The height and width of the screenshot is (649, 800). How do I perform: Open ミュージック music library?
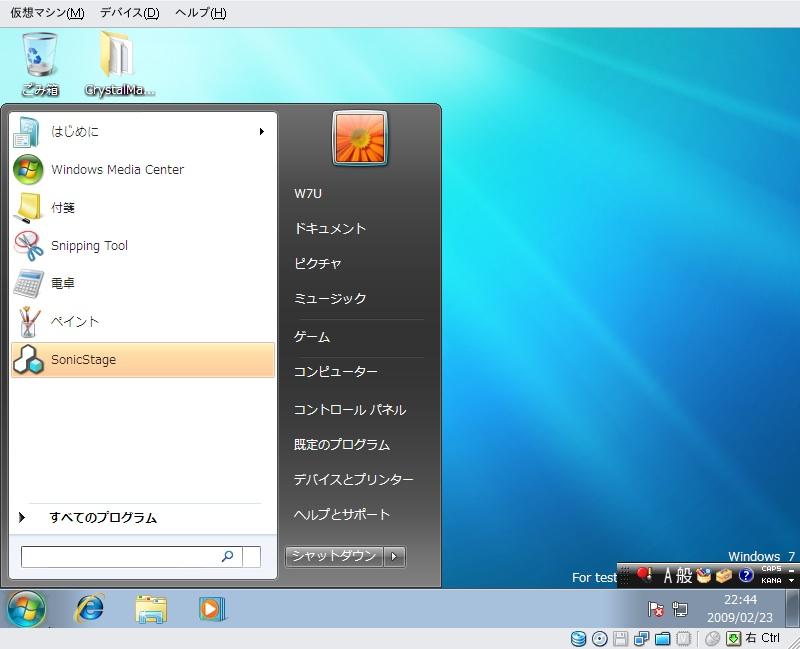(330, 298)
